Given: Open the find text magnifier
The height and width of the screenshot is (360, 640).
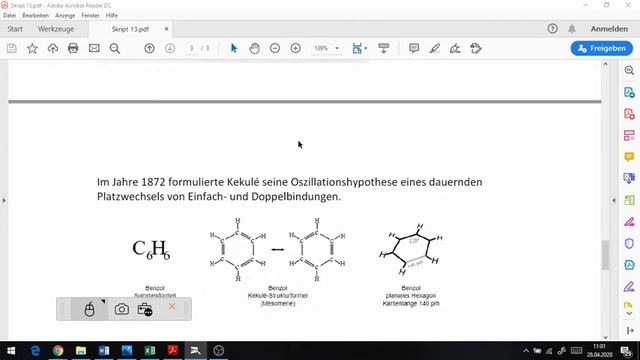Looking at the screenshot, I should (x=115, y=49).
